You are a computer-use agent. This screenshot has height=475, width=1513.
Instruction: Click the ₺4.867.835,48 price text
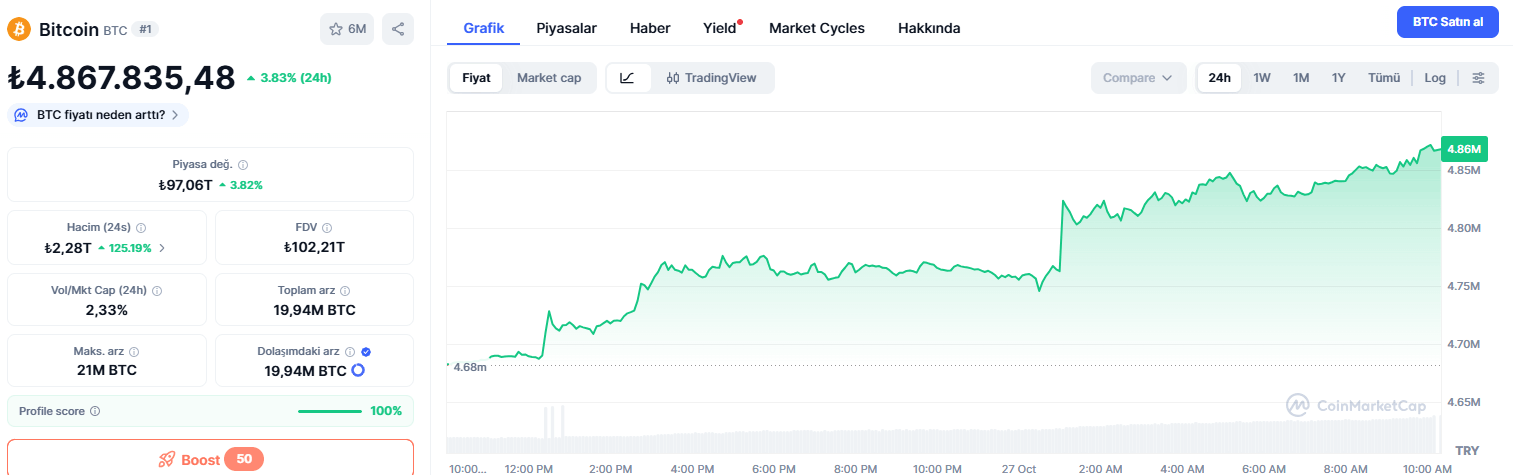(121, 77)
